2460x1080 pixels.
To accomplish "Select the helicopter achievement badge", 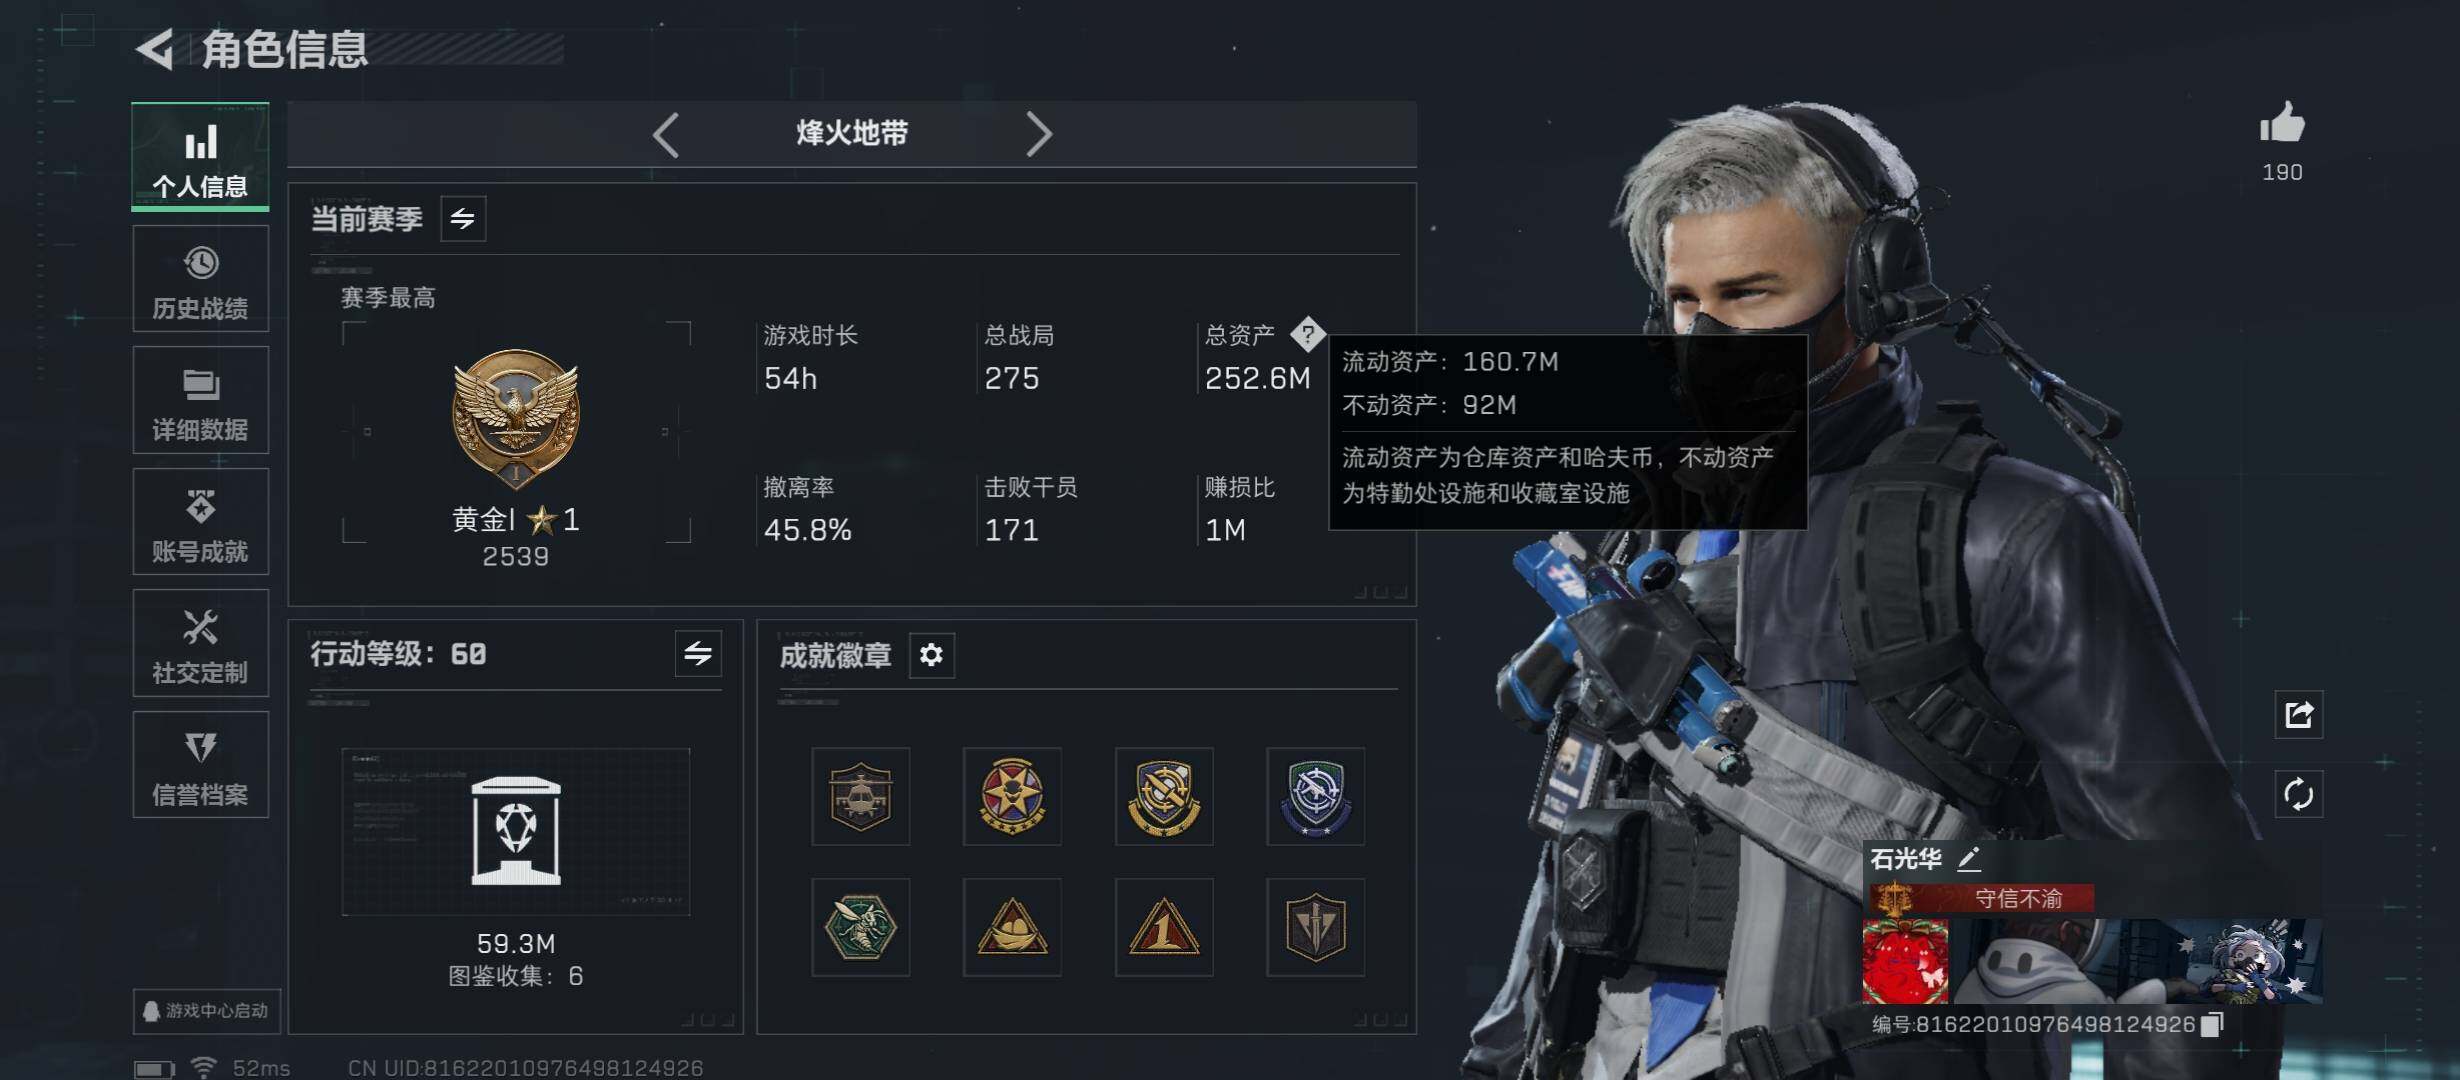I will pos(860,796).
